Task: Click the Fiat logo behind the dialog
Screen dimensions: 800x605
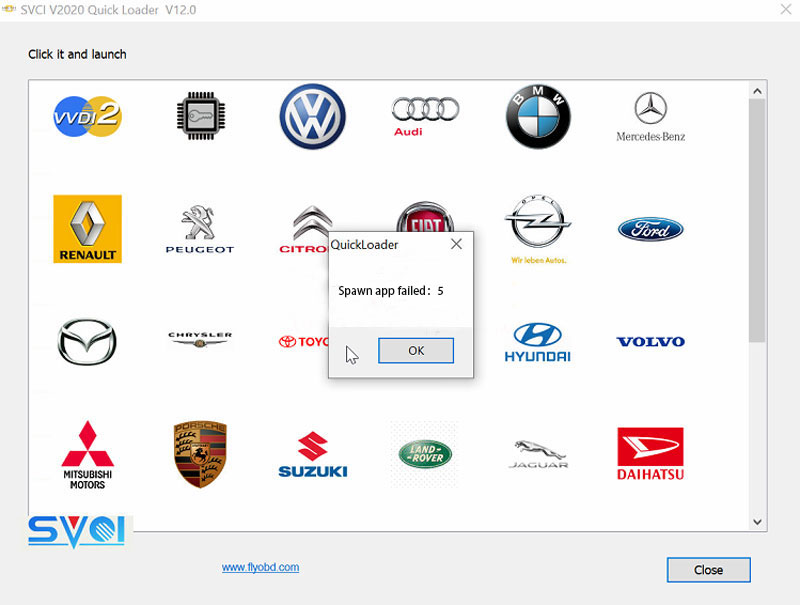Action: click(425, 216)
